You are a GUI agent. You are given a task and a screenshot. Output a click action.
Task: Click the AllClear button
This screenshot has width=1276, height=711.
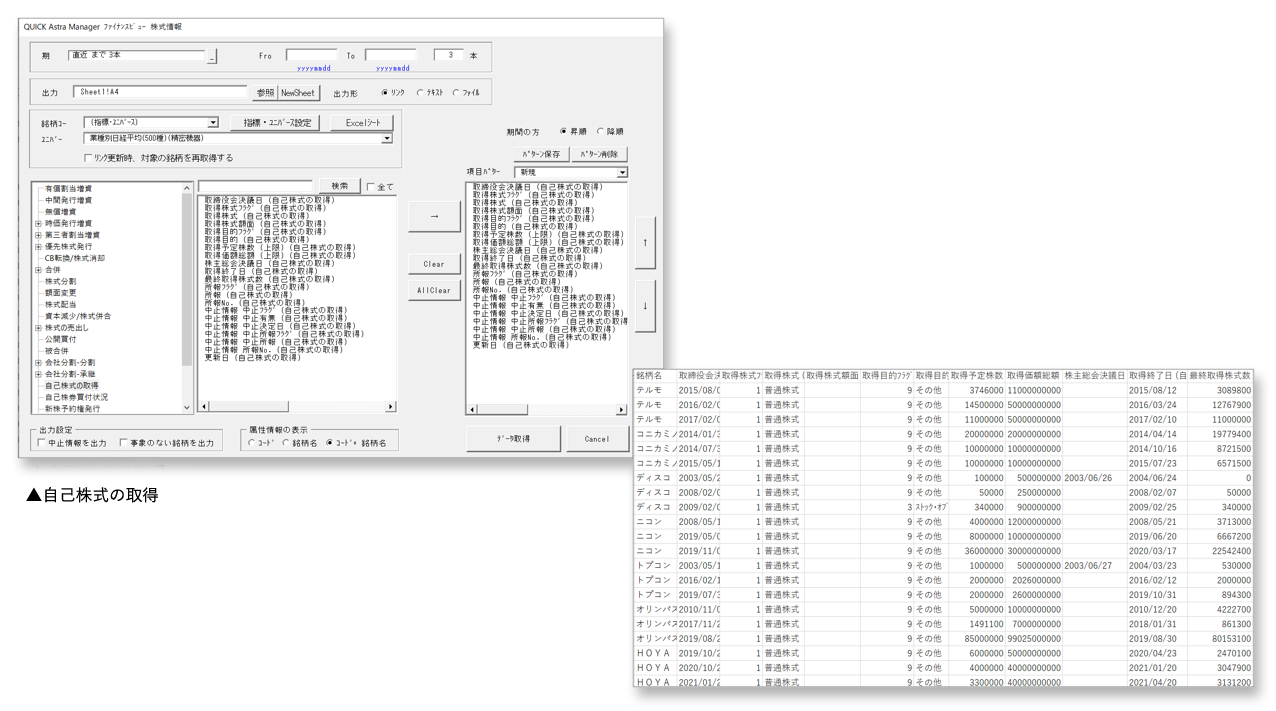point(434,291)
